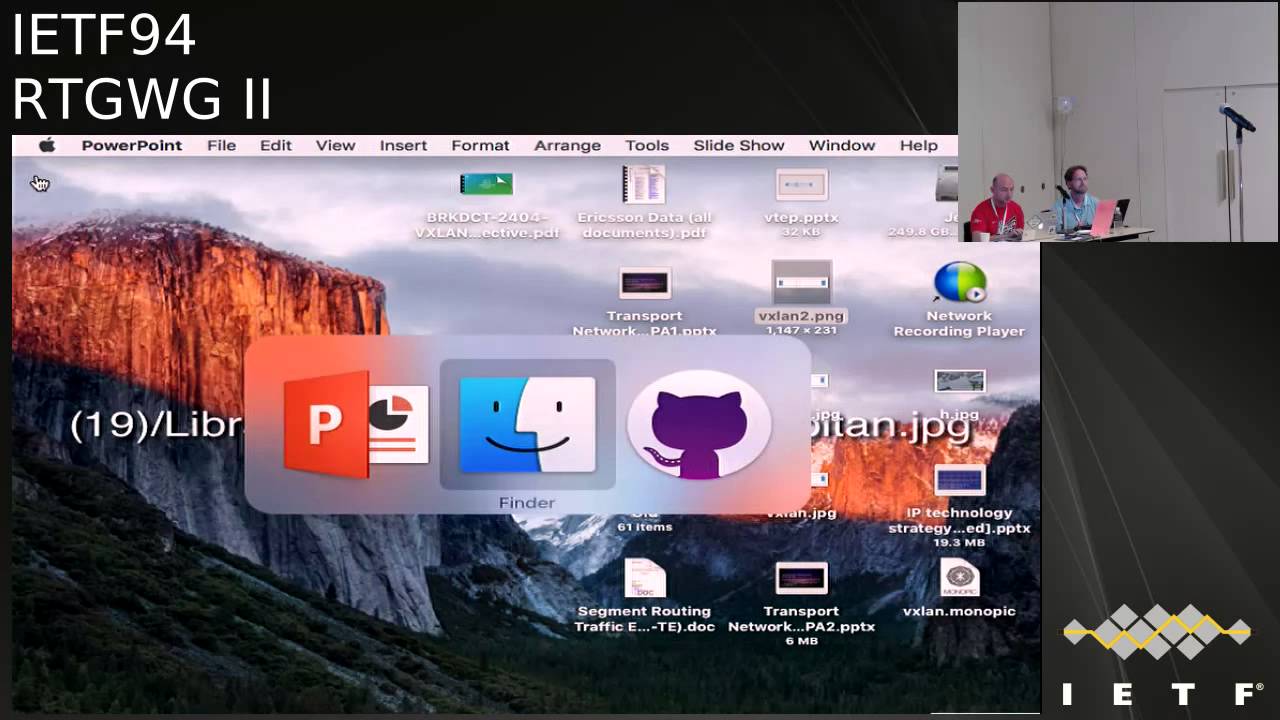Select the h.jpg file icon
Image resolution: width=1280 pixels, height=720 pixels.
pyautogui.click(x=959, y=381)
